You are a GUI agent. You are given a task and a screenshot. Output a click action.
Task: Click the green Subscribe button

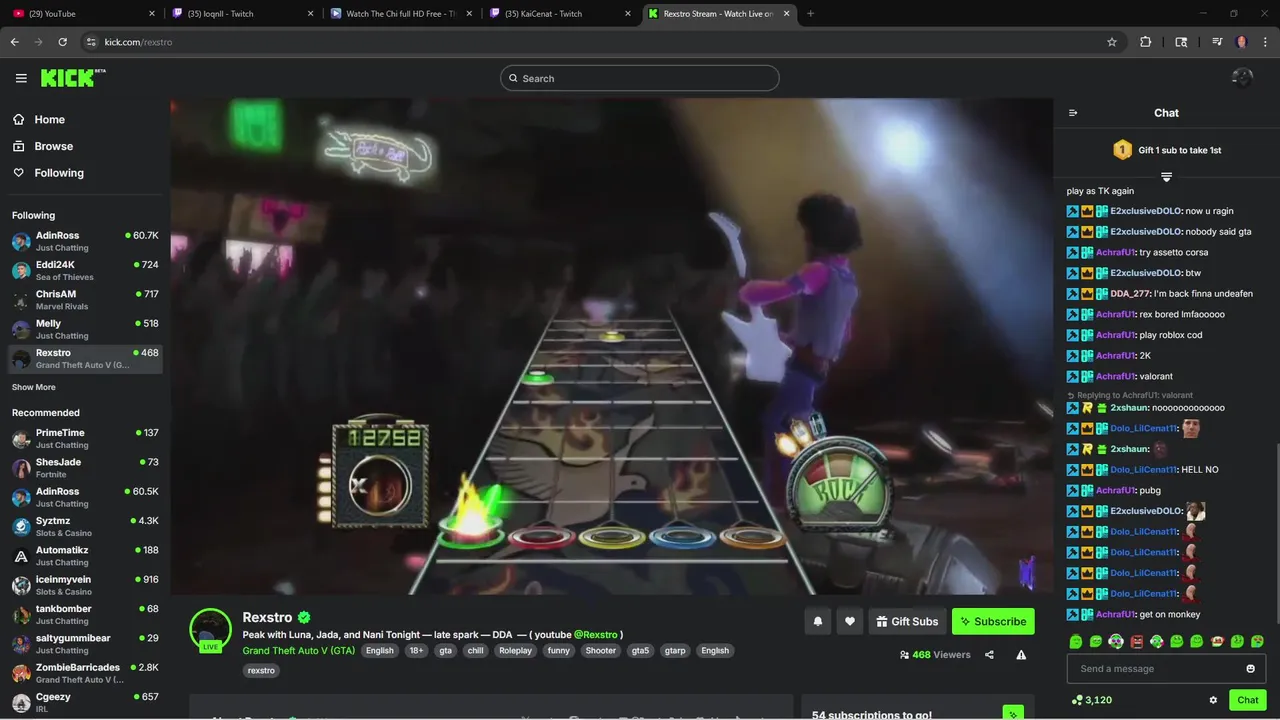[x=993, y=621]
